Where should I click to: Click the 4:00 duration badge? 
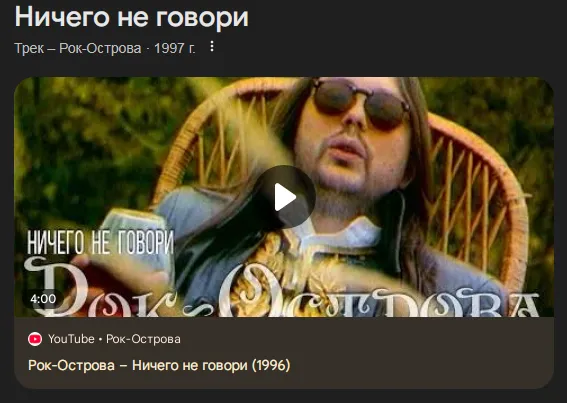(x=43, y=299)
